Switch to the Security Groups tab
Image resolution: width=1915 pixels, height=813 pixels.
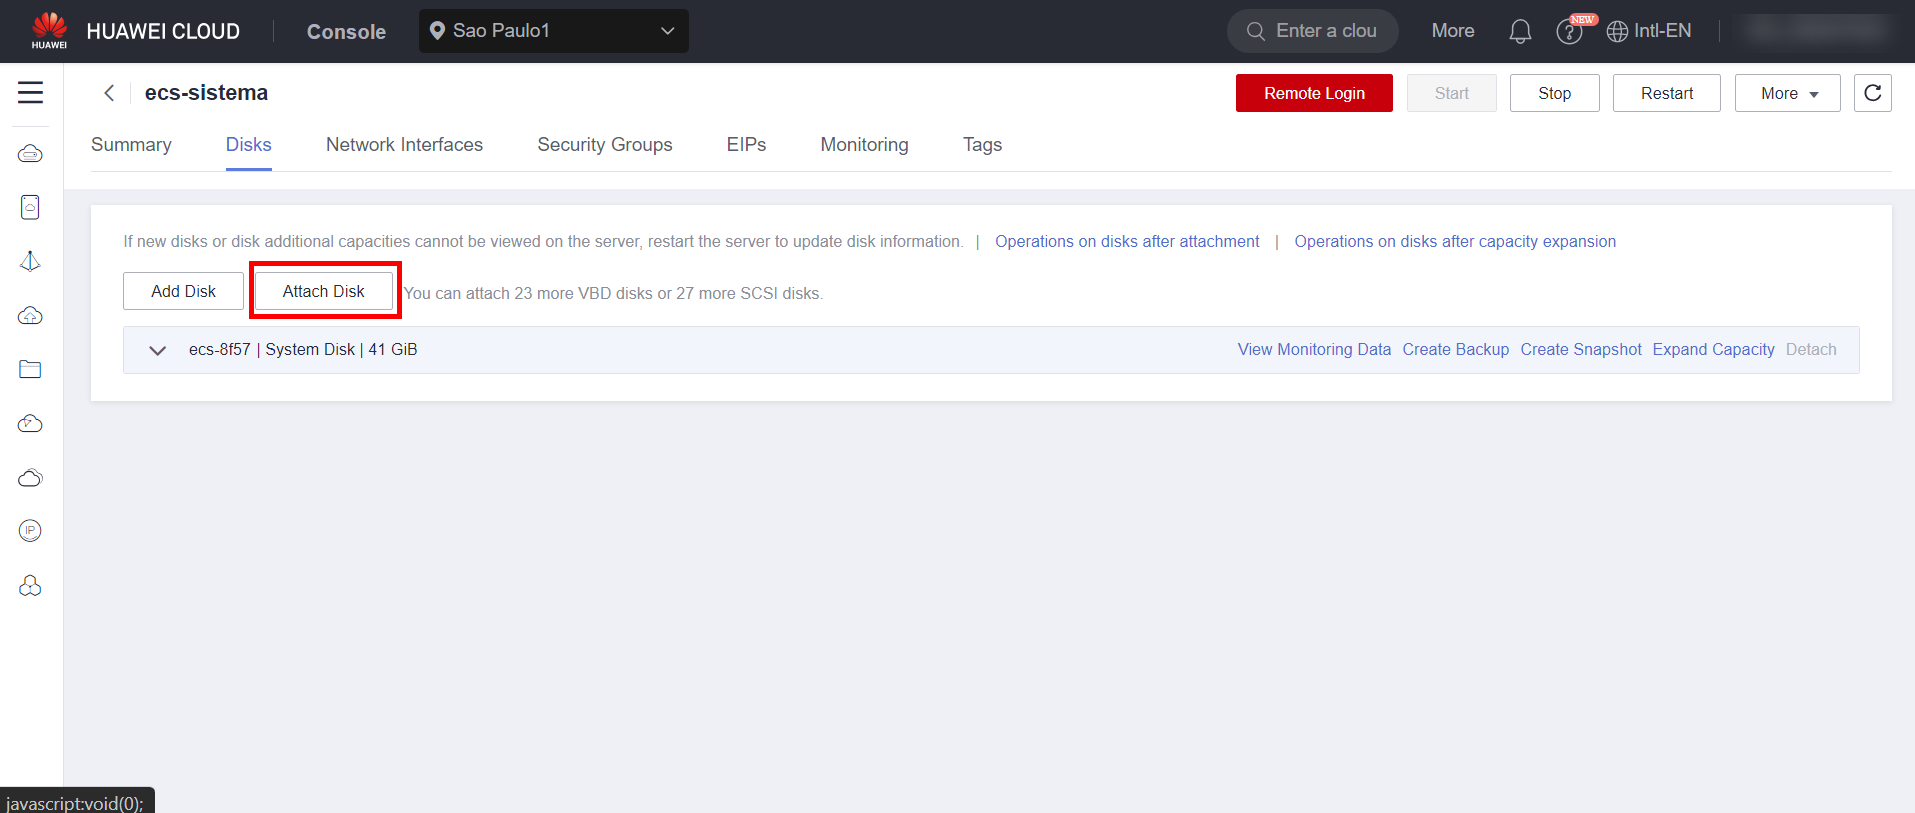tap(604, 145)
